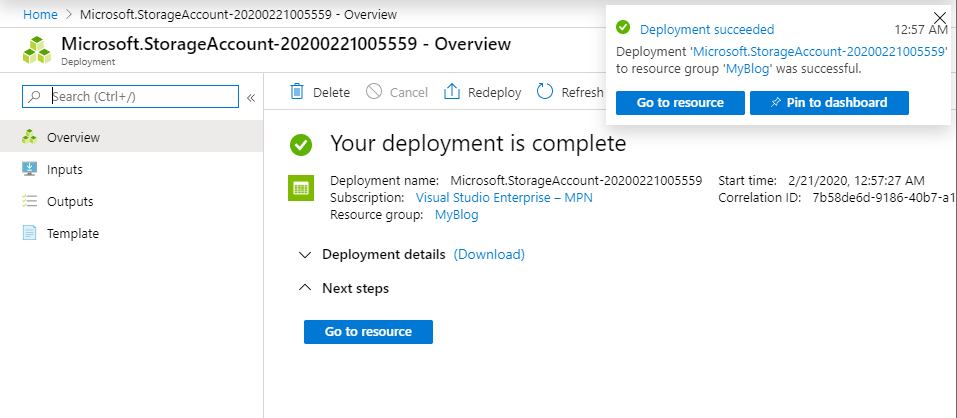Focus the Search (Ctrl+/) input field
Screen dimensions: 957x418
140,97
